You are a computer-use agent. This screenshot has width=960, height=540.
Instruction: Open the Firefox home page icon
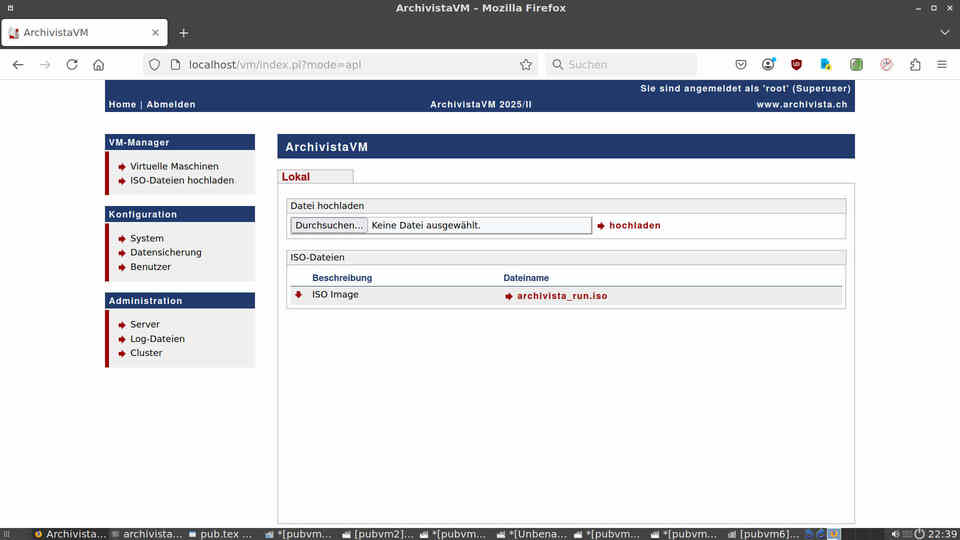99,64
